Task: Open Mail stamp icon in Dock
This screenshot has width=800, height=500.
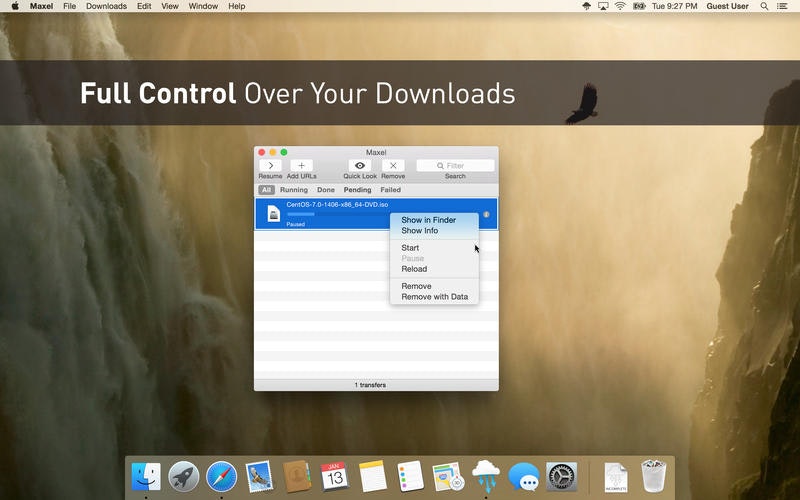Action: coord(259,477)
